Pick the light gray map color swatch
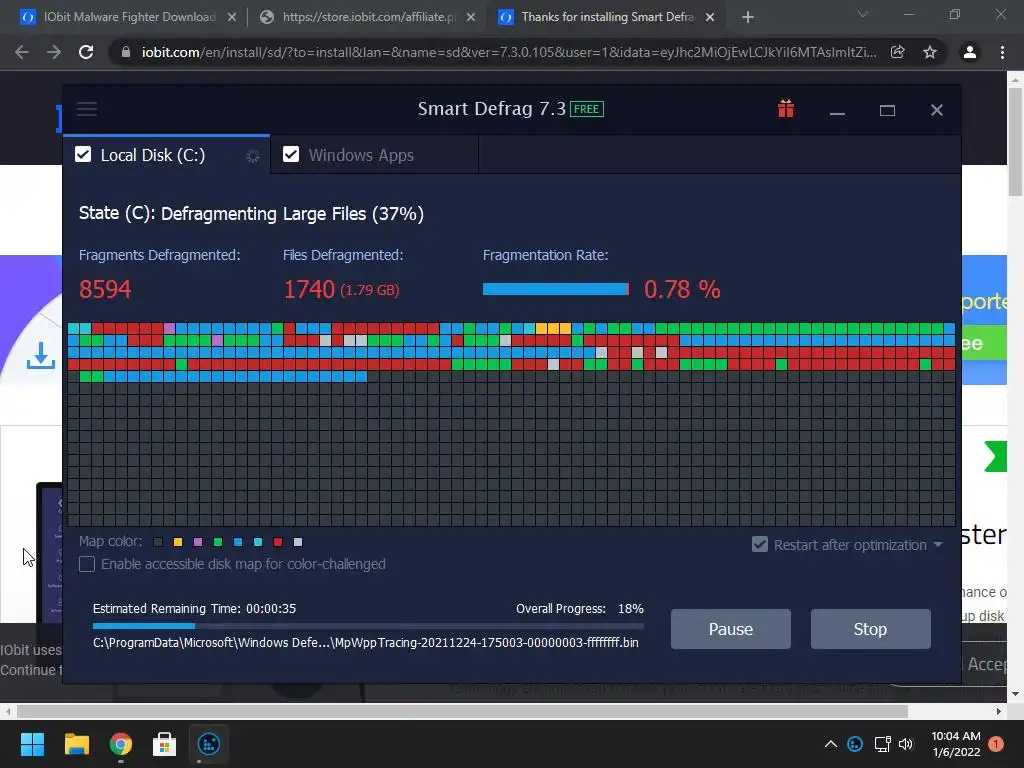 click(x=298, y=542)
